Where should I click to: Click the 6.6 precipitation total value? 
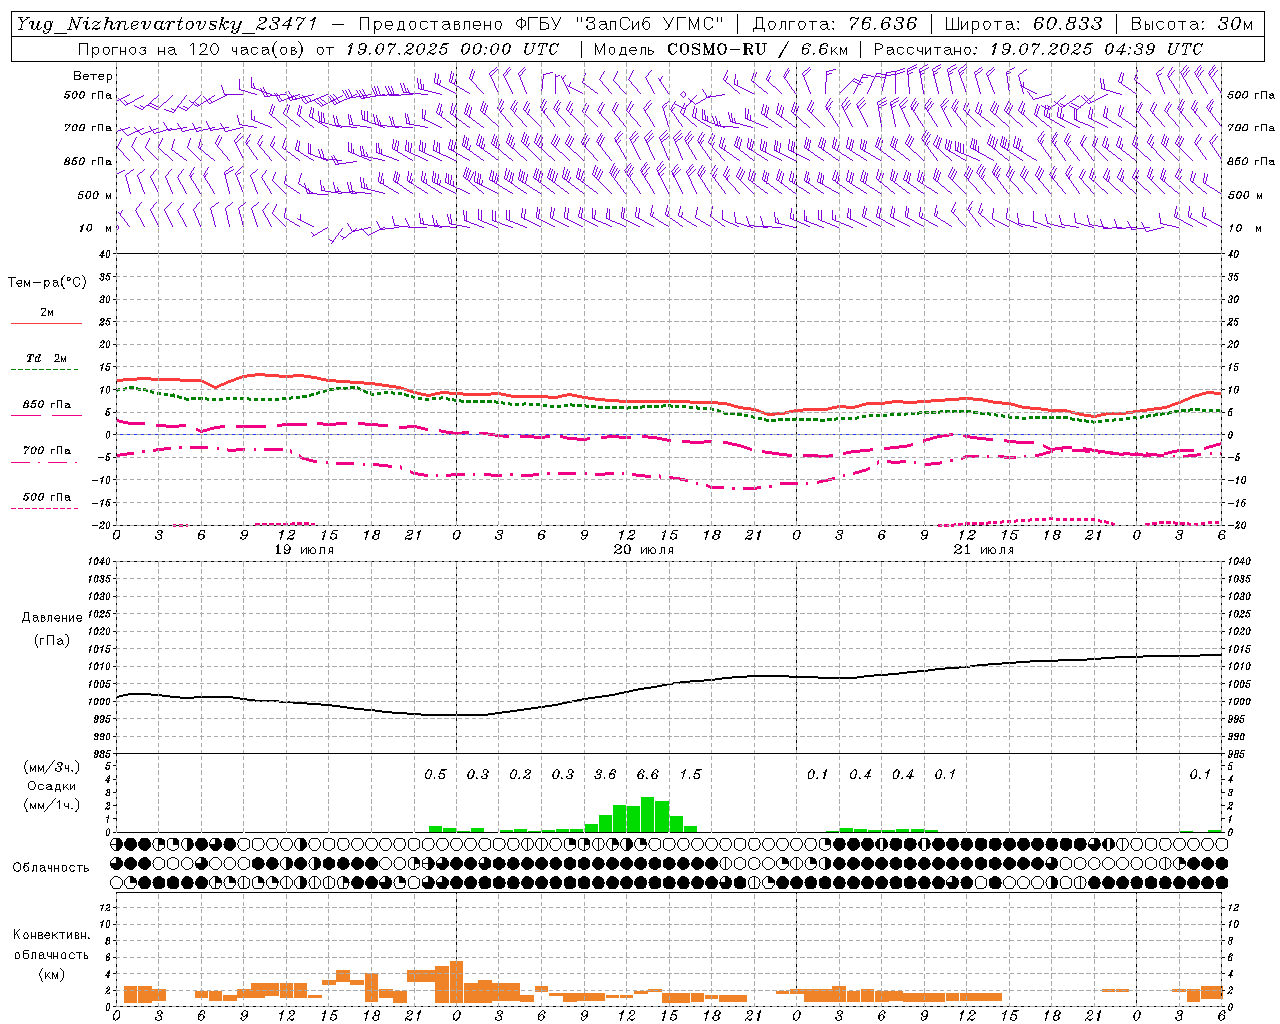[647, 775]
